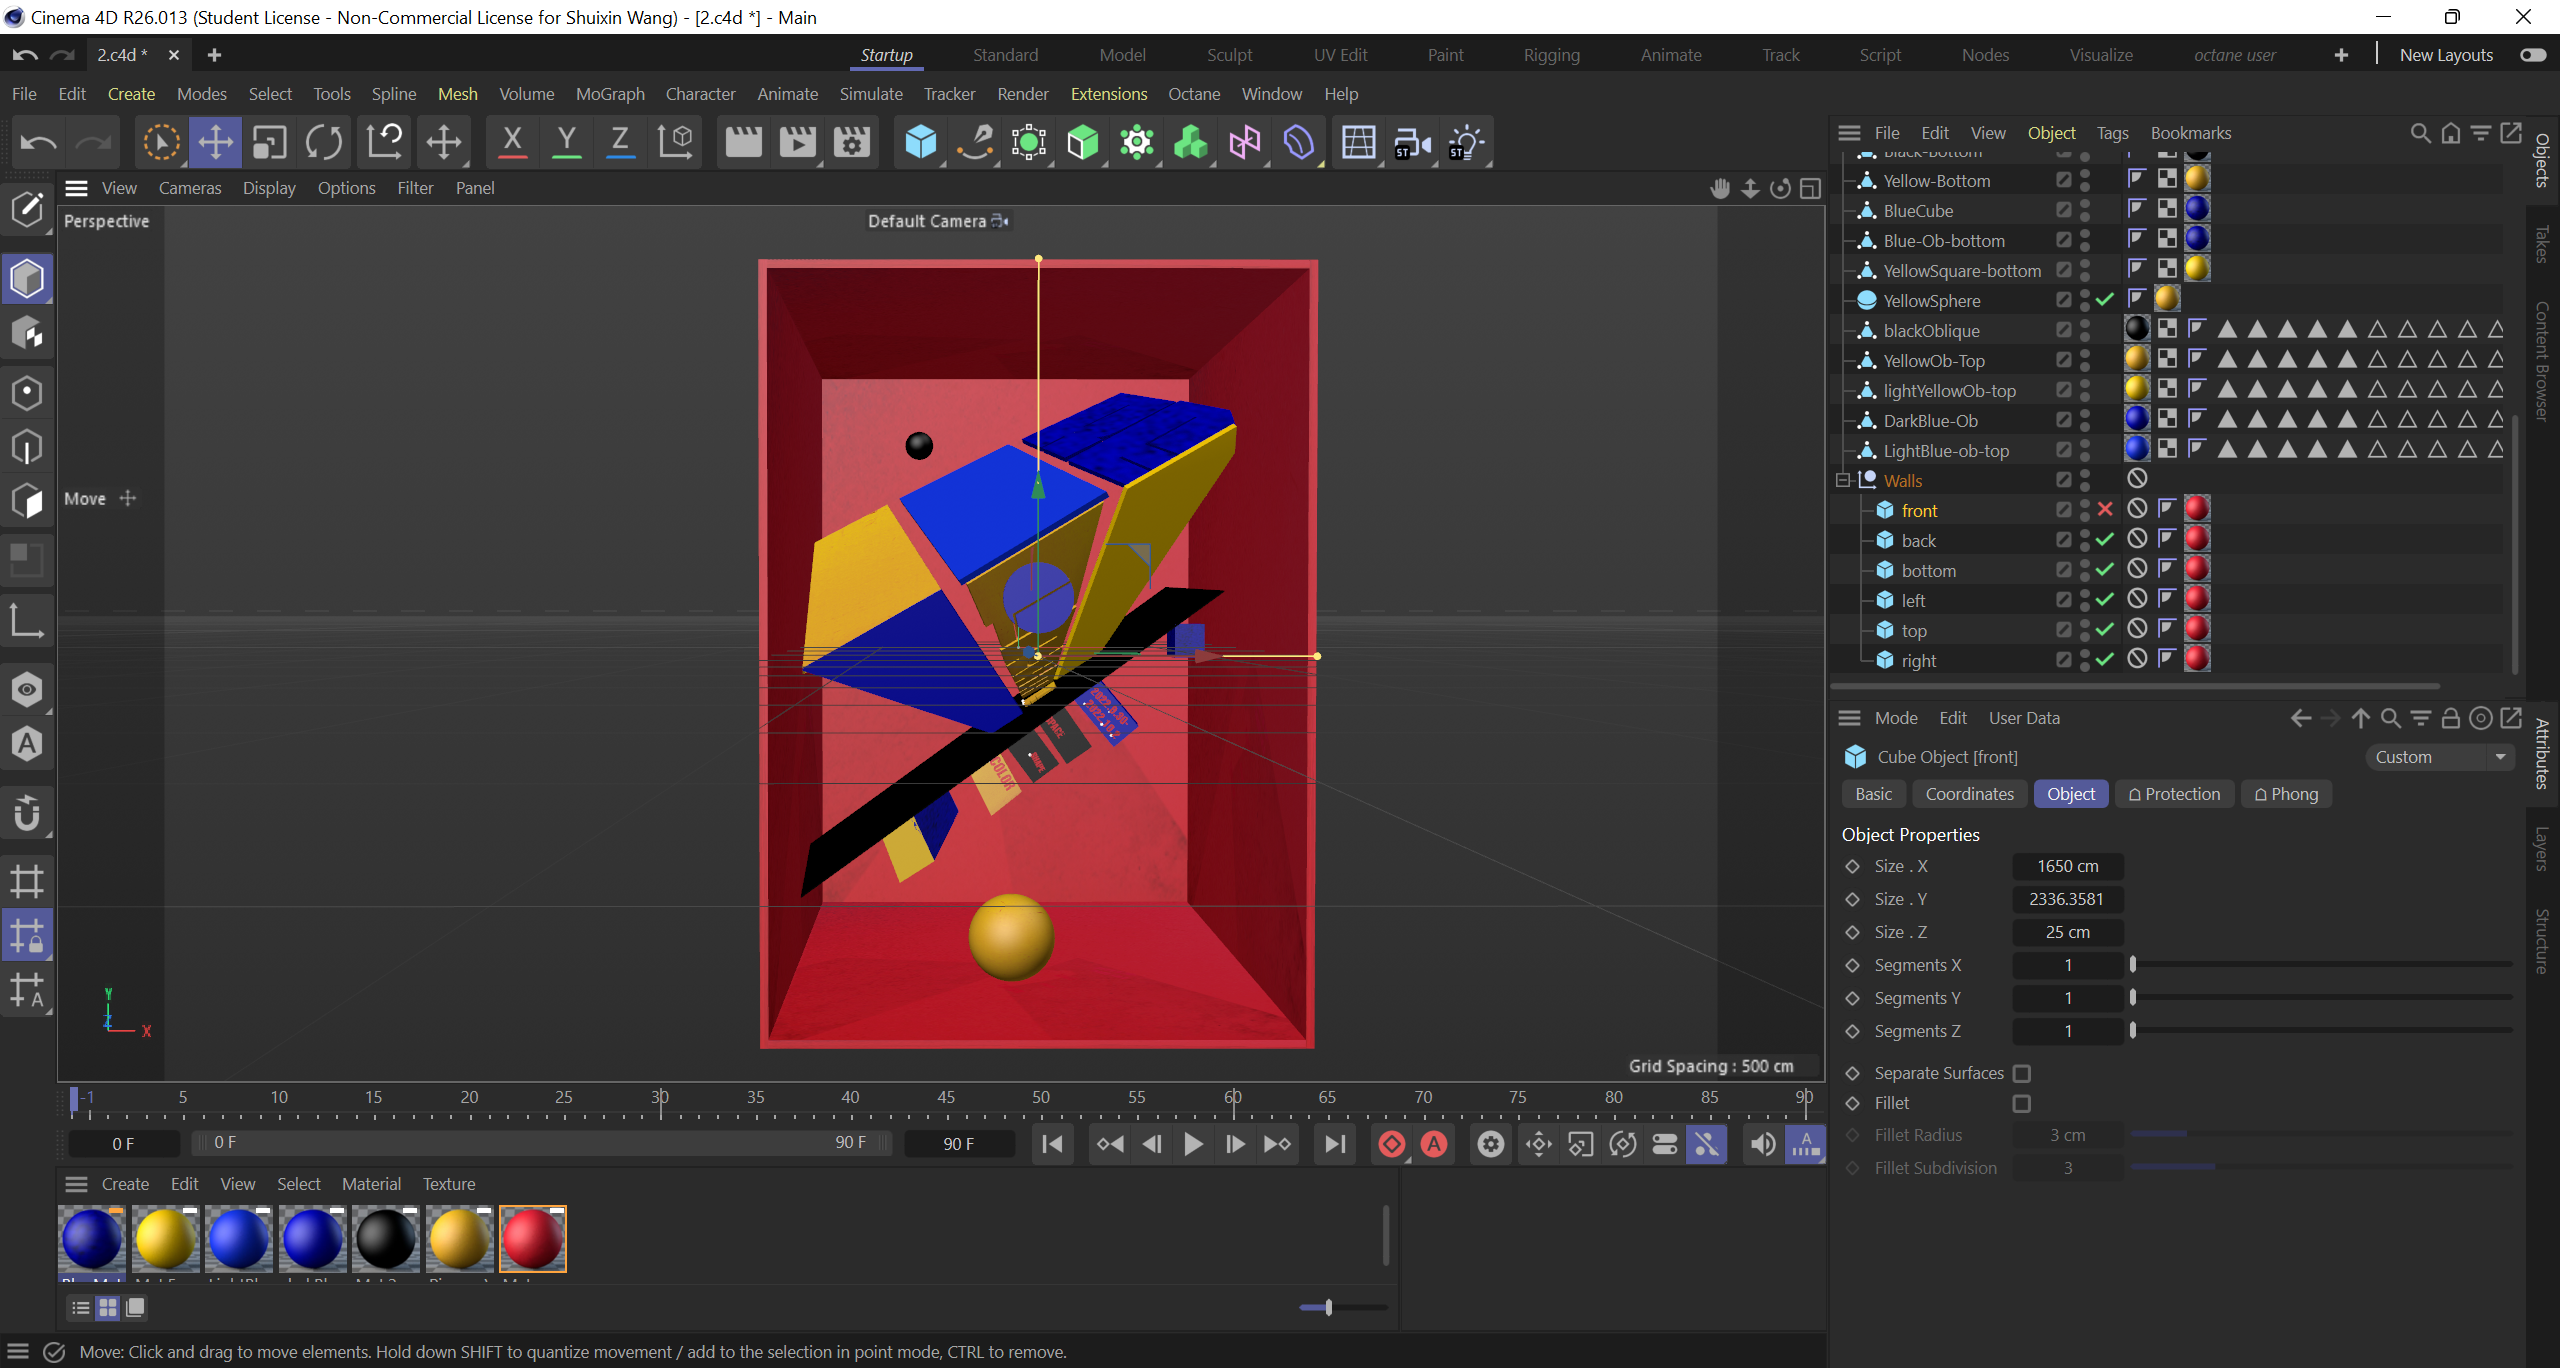Screen dimensions: 2560x1368
Task: Toggle the X axis lock
Action: point(512,142)
